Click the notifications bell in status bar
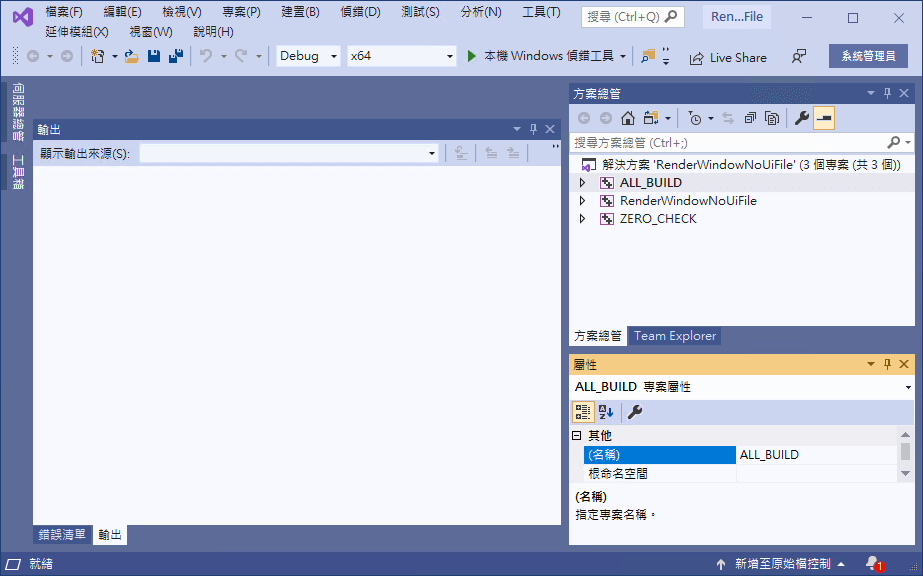 (874, 564)
